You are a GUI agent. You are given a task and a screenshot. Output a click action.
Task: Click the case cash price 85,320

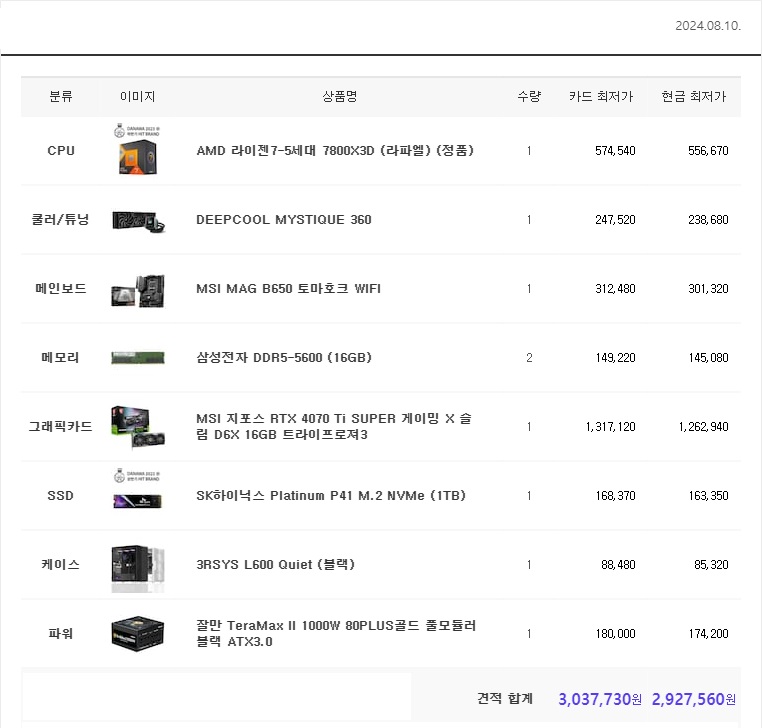[711, 565]
